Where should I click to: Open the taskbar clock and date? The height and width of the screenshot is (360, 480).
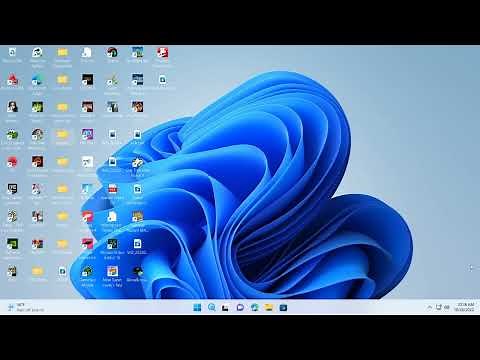464,307
